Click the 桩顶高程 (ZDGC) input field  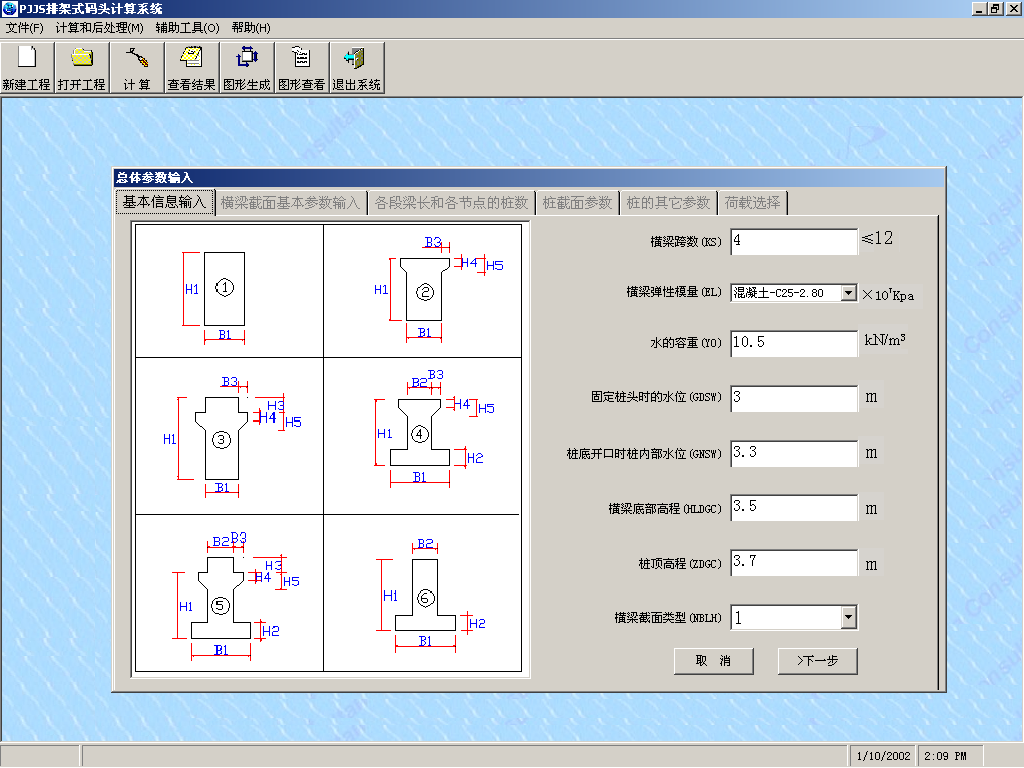pos(793,563)
